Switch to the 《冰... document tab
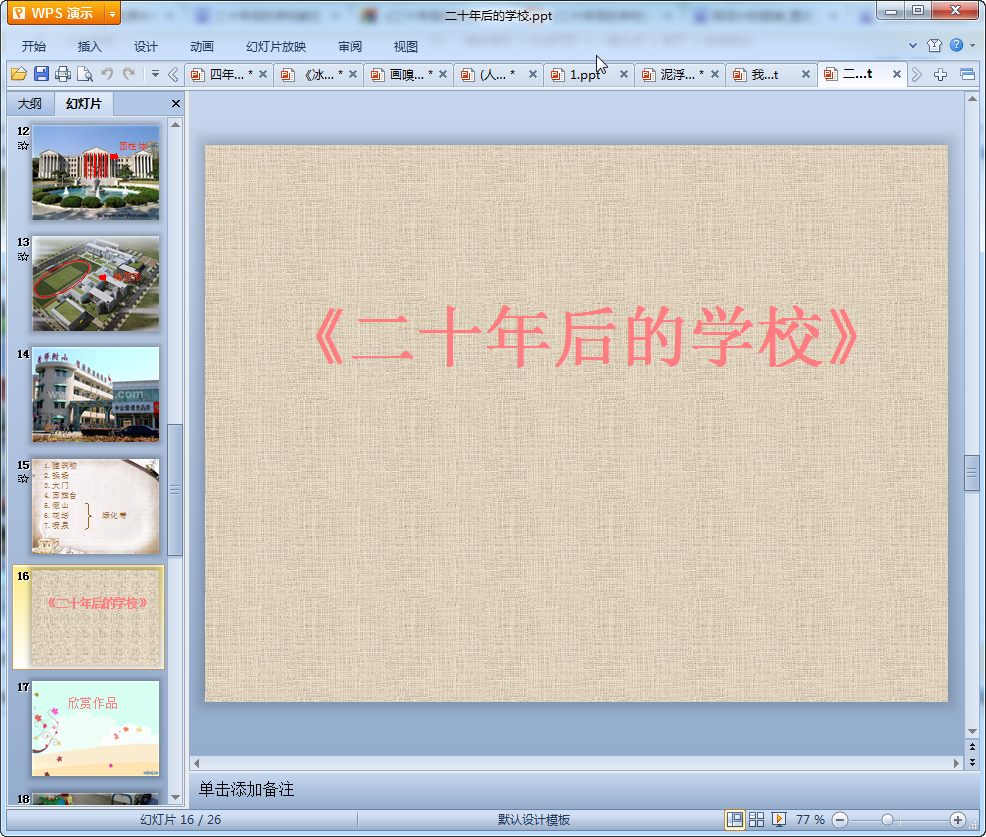986x837 pixels. [x=314, y=75]
